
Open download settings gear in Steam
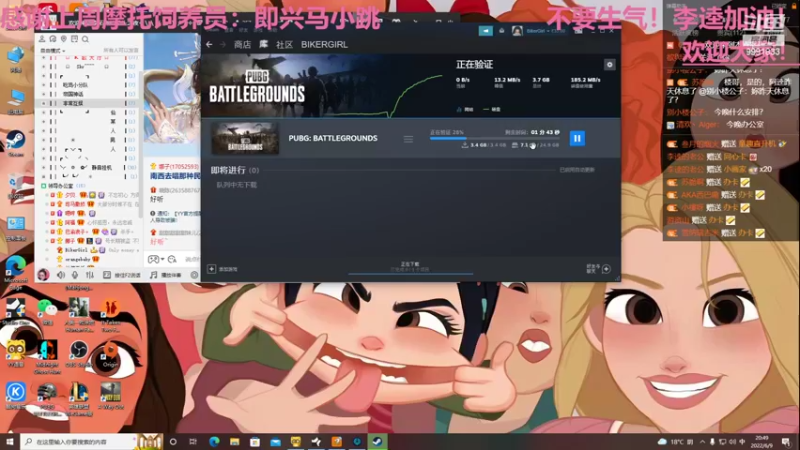(x=609, y=65)
